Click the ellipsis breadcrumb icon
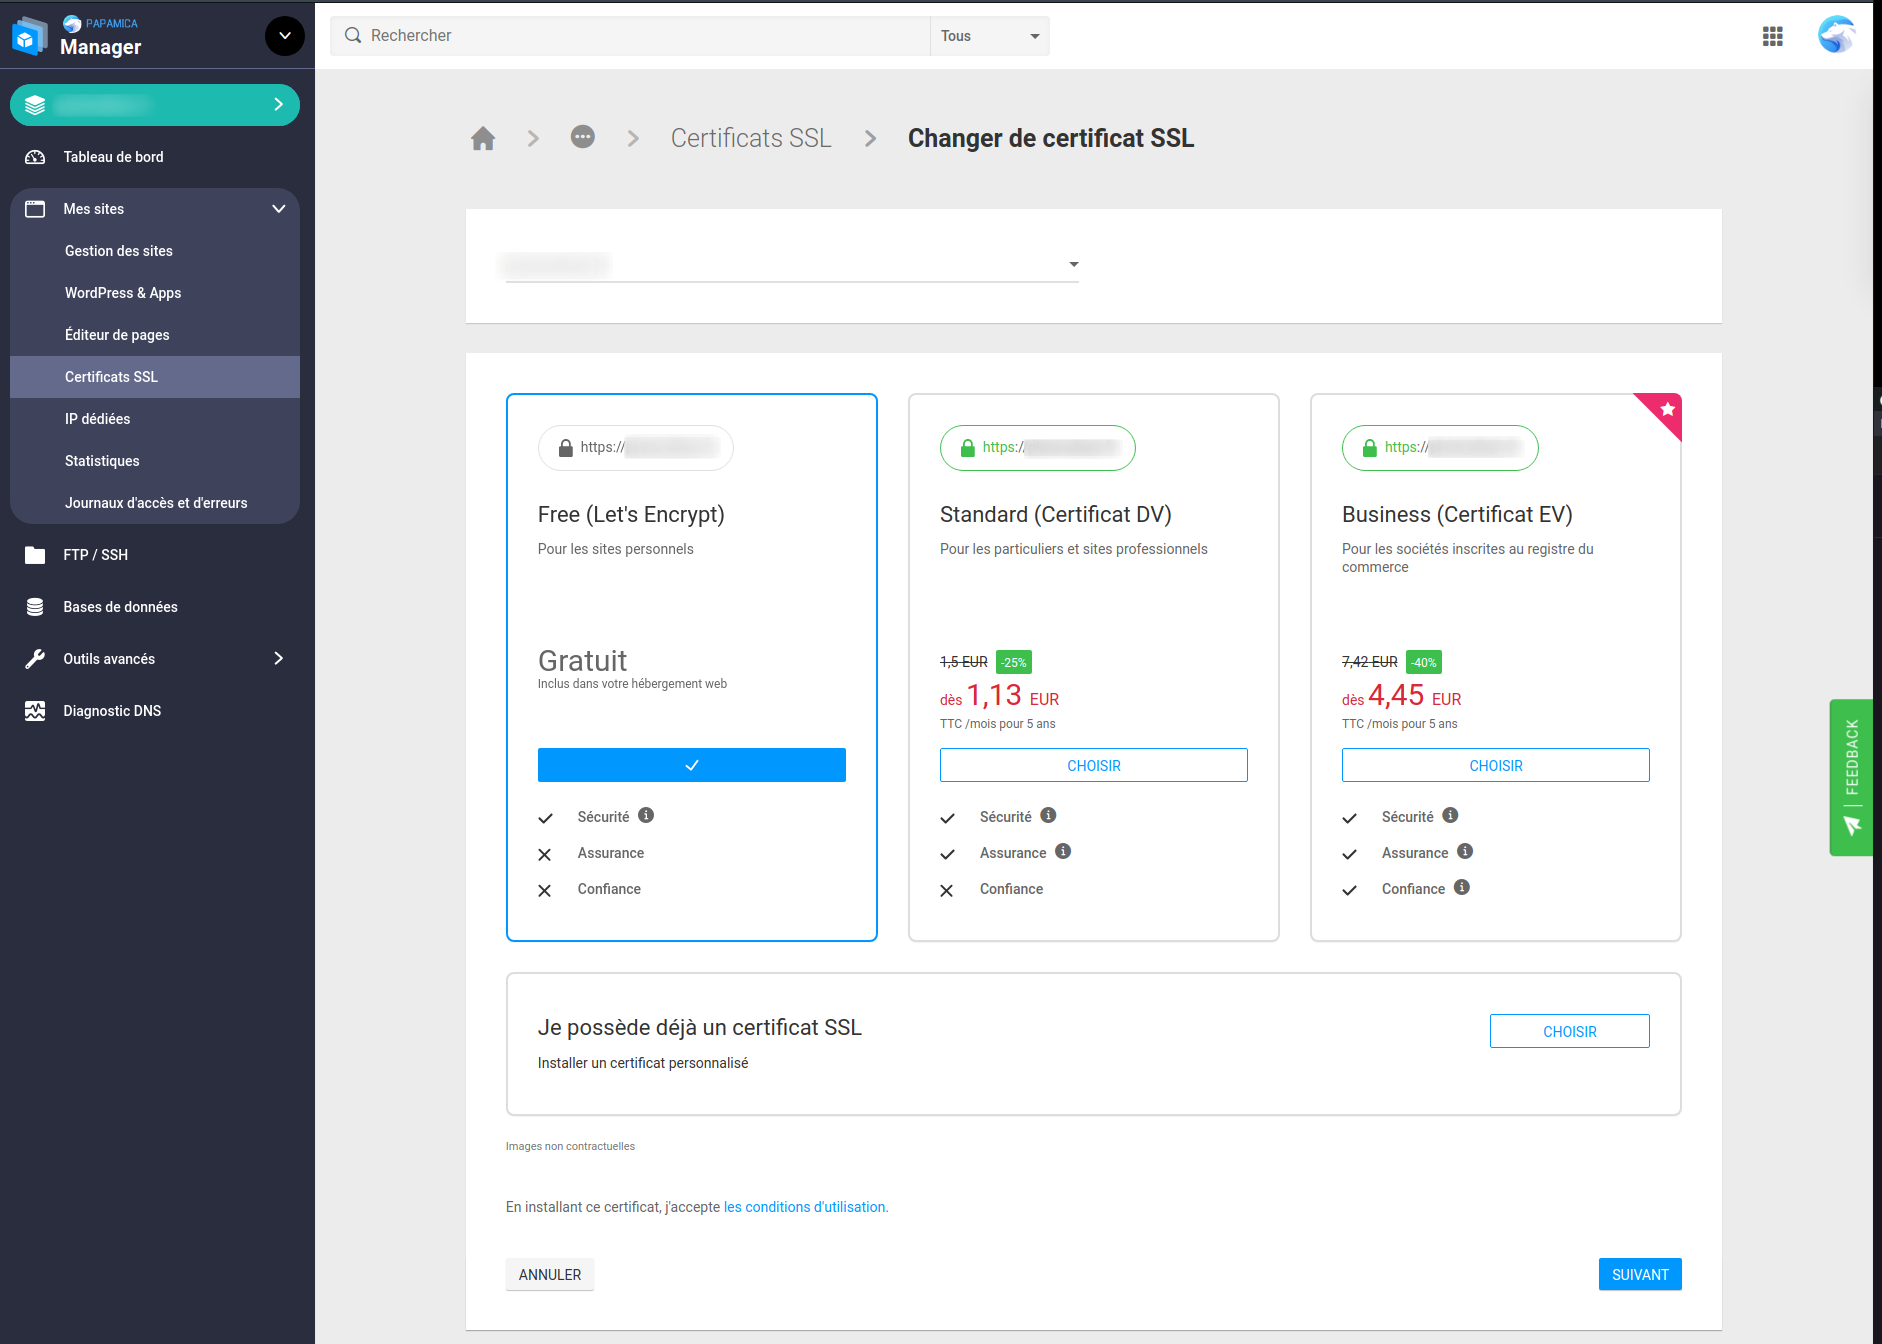Viewport: 1882px width, 1344px height. [x=583, y=137]
